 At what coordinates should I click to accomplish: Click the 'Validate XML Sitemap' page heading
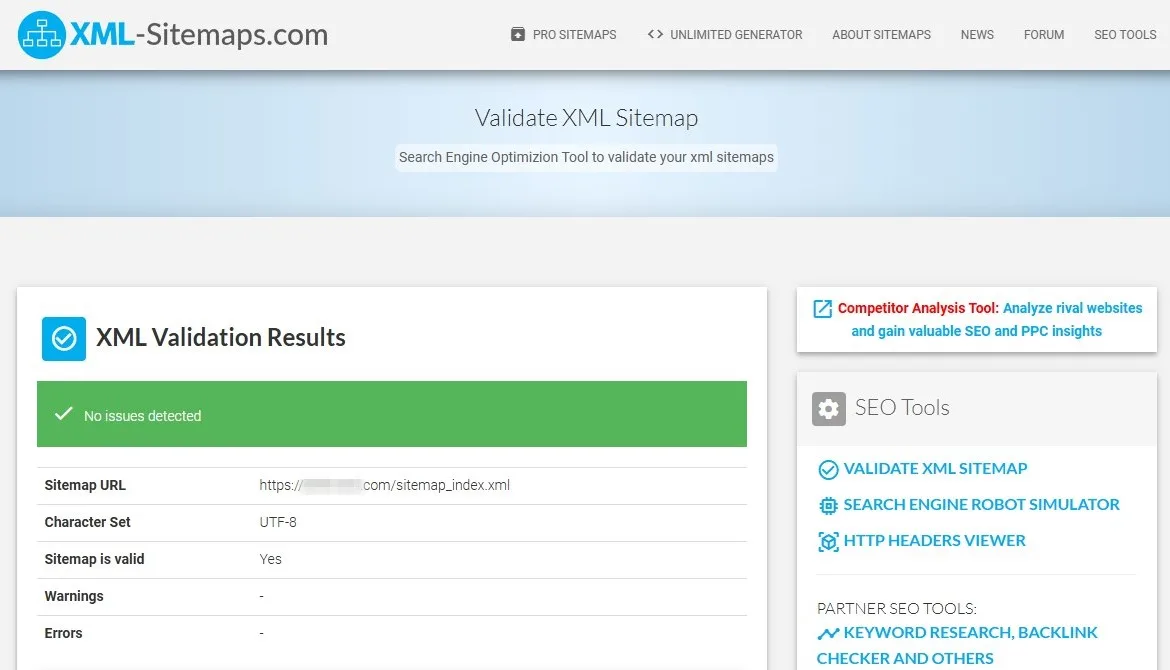coord(586,118)
